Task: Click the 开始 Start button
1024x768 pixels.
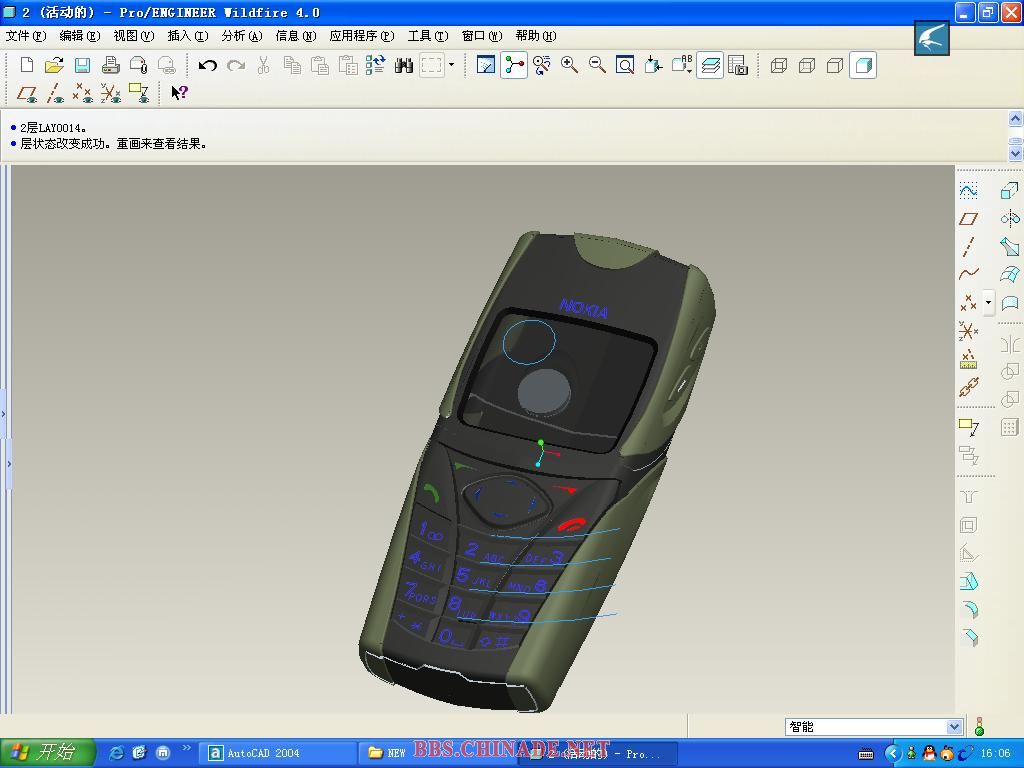Action: coord(47,753)
